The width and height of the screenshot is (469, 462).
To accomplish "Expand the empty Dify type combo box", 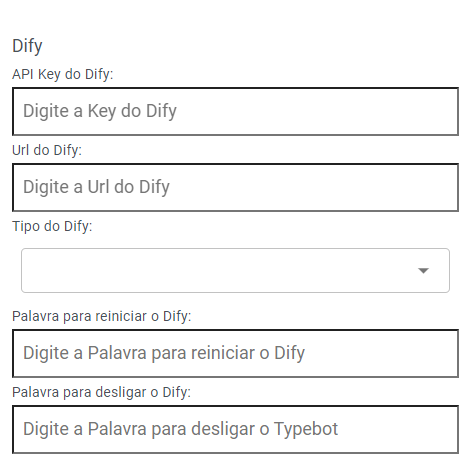I will 235,270.
